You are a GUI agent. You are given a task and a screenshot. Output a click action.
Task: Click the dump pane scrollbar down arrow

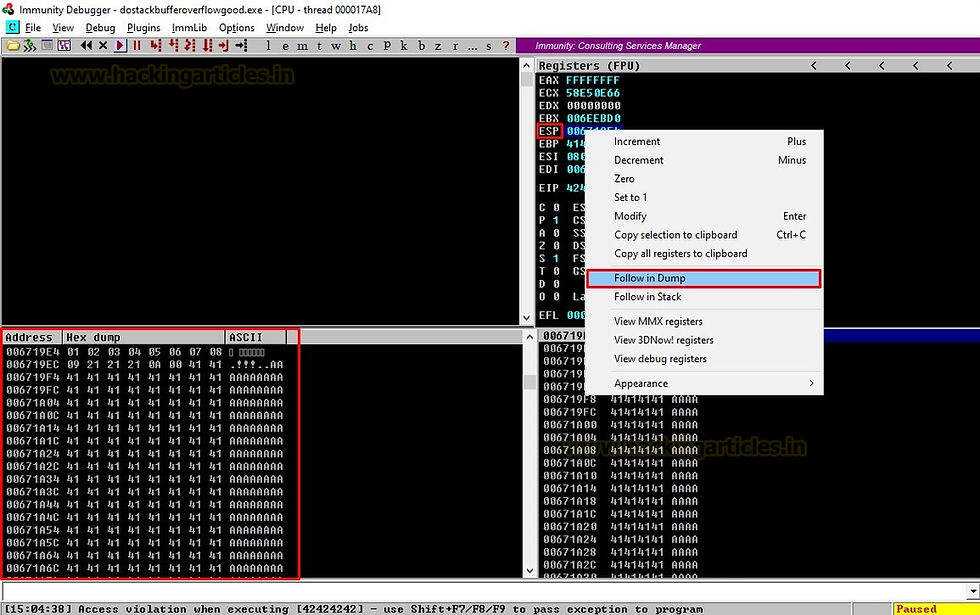click(530, 570)
